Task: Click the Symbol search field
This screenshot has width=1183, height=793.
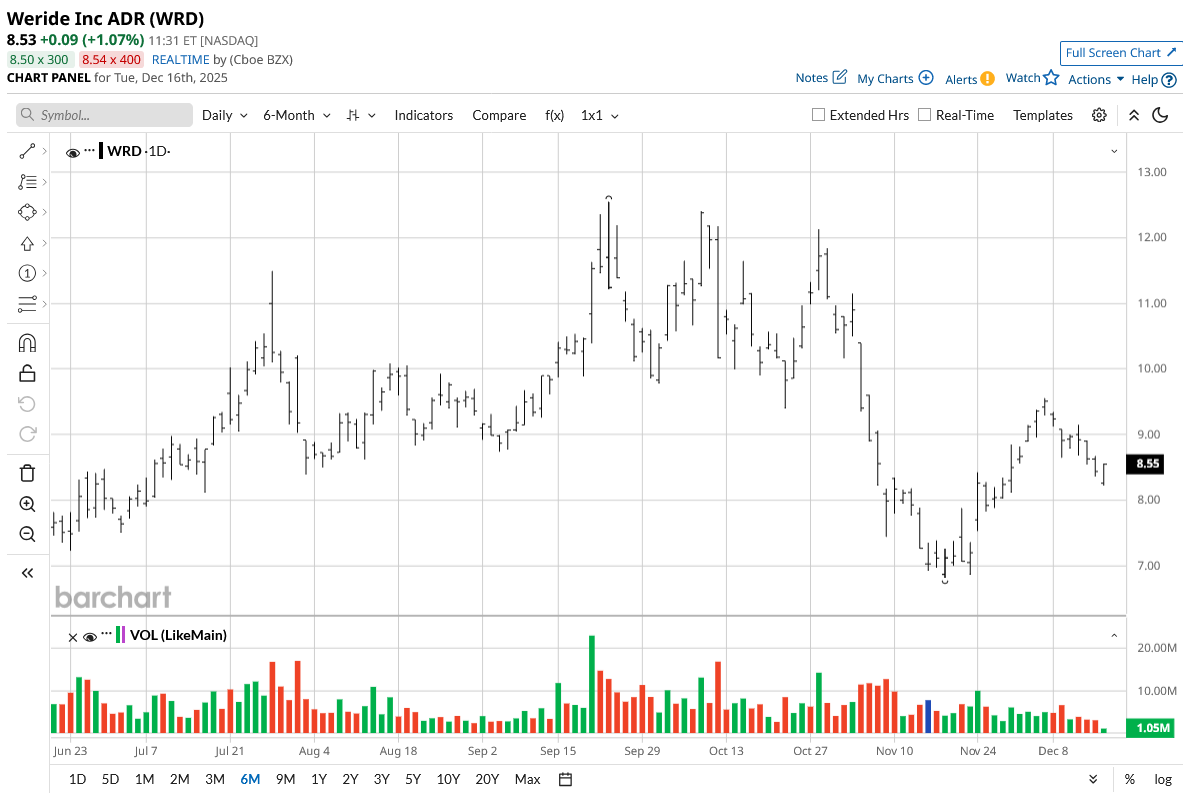Action: pyautogui.click(x=104, y=115)
